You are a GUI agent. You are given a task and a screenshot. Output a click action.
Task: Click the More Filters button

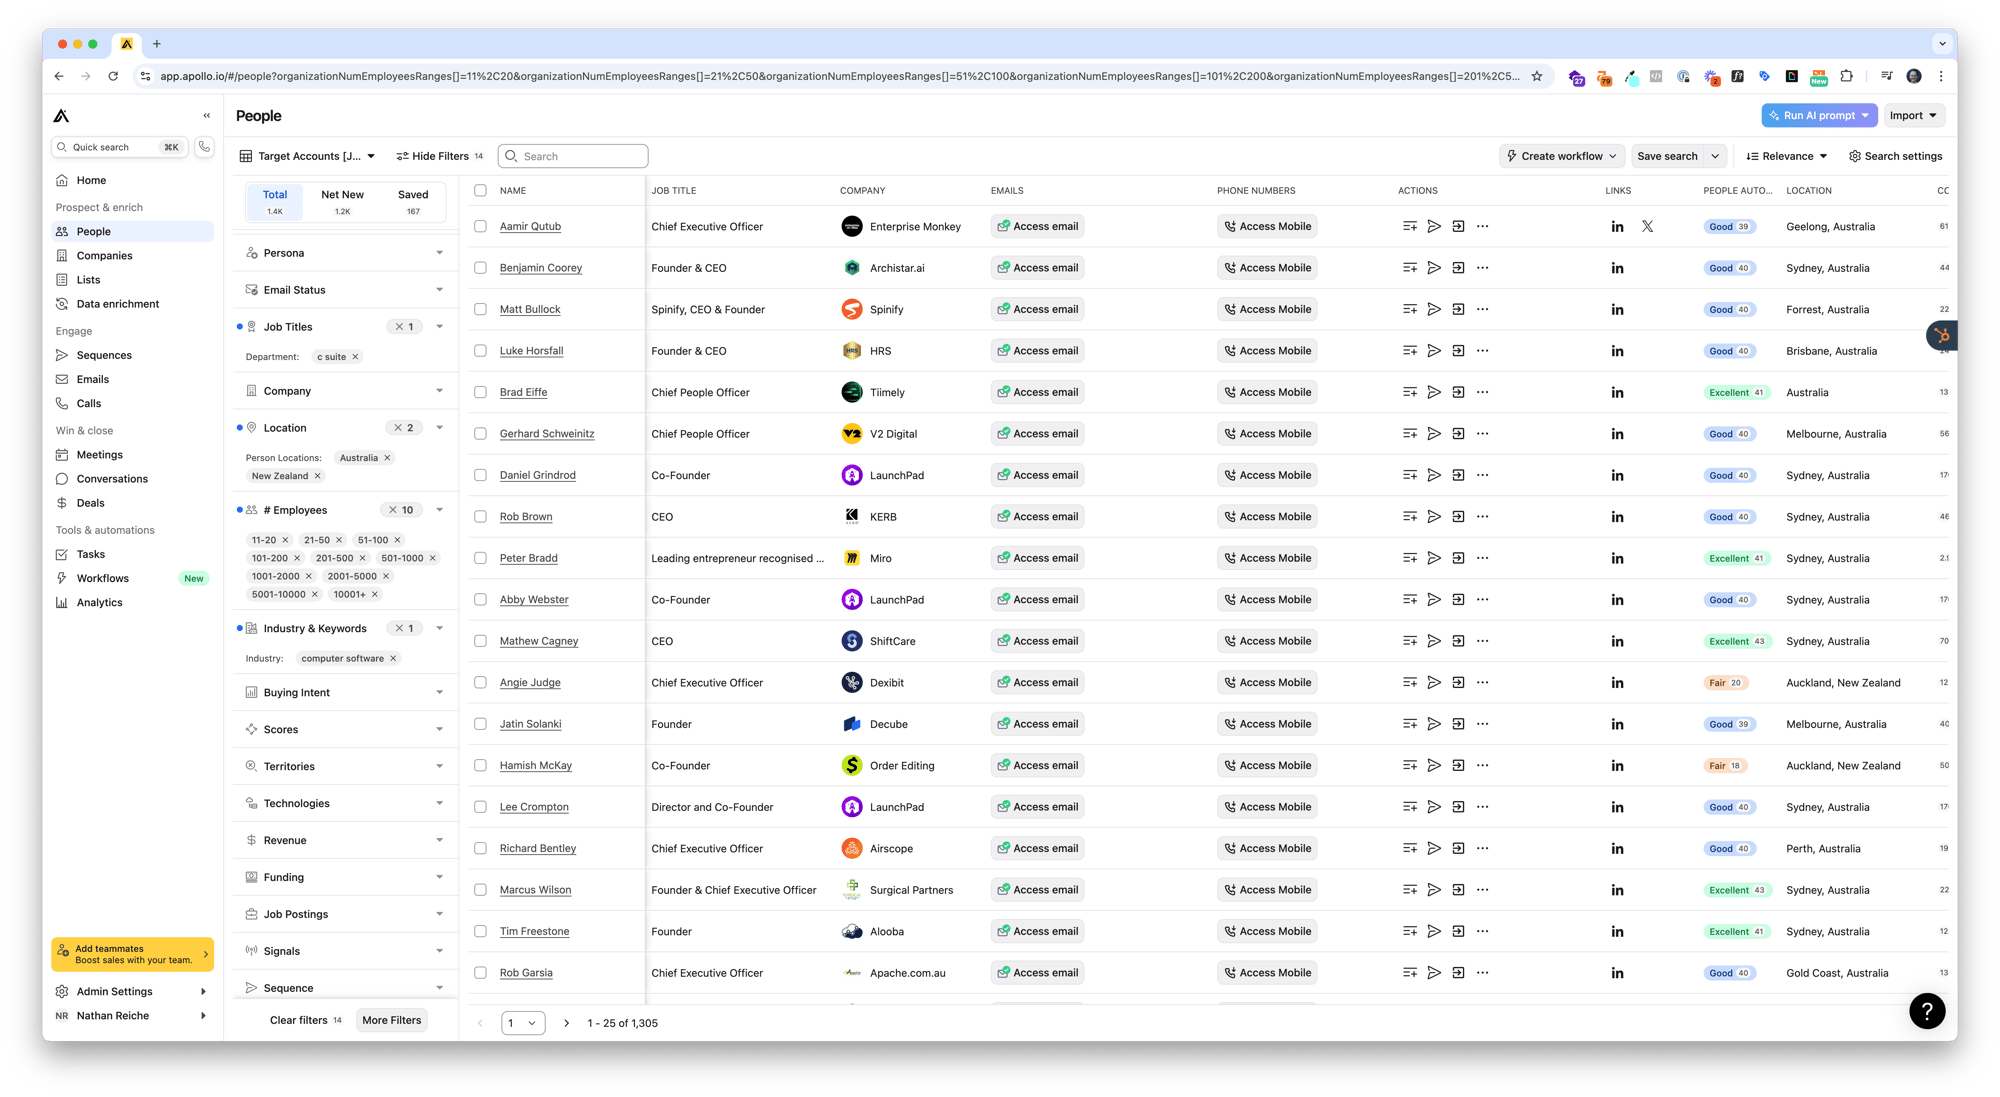click(391, 1020)
